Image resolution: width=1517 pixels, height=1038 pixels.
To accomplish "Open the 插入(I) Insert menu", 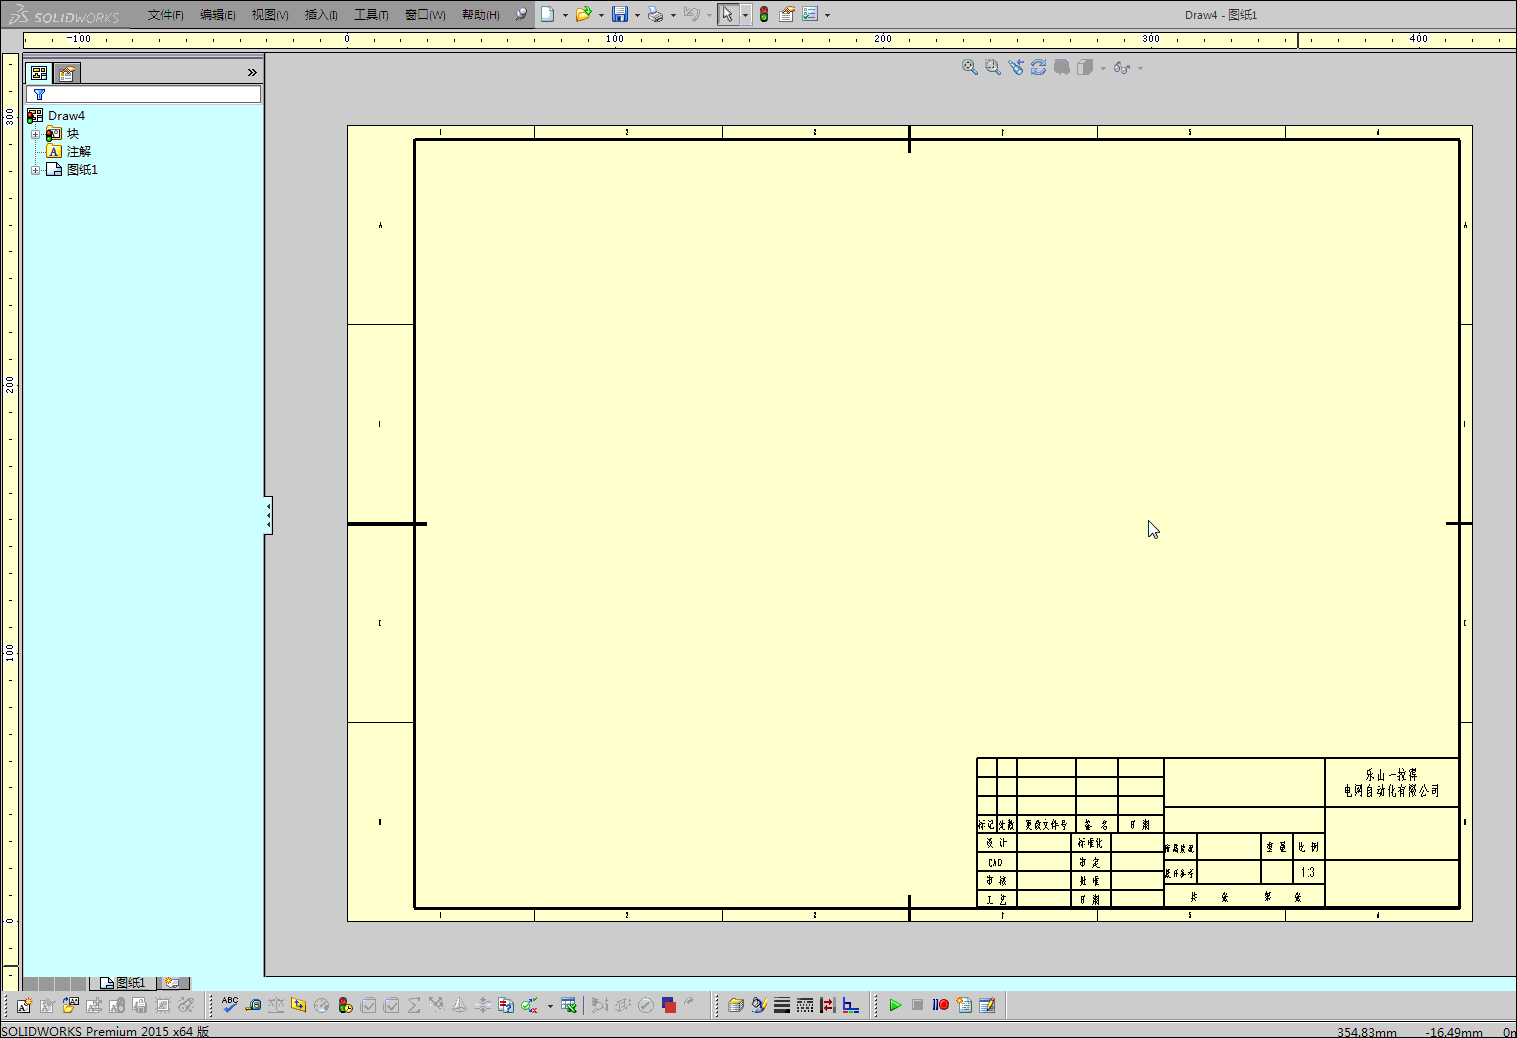I will 321,15.
